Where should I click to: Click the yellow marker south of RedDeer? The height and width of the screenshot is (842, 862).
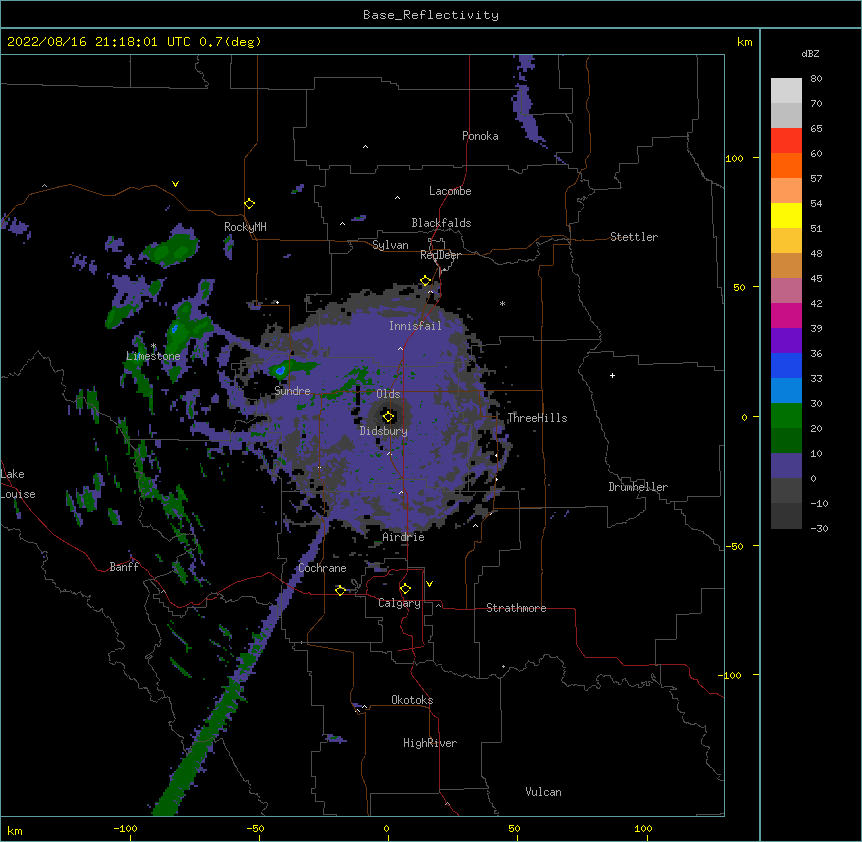426,281
